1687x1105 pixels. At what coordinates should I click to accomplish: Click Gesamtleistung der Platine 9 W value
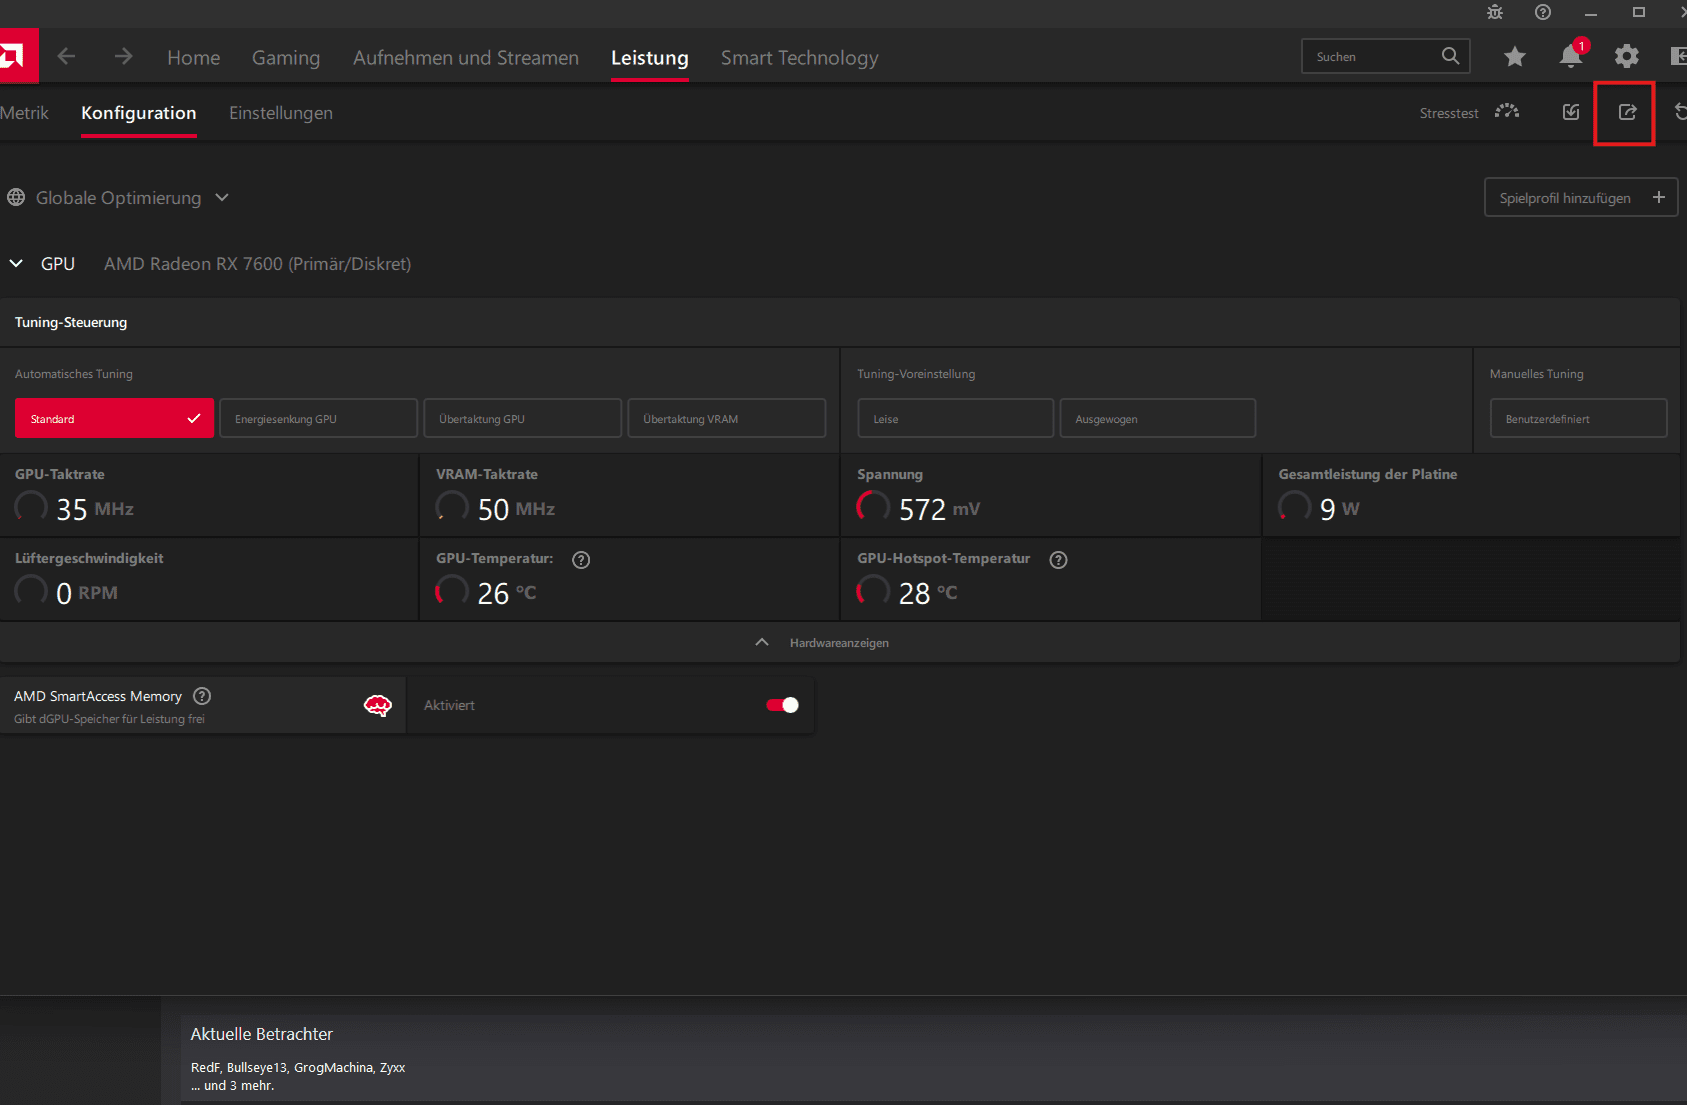[1340, 509]
